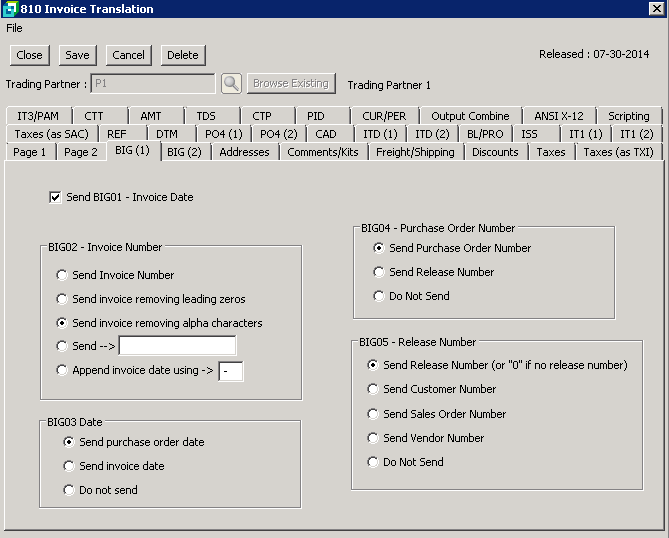Click the append date separator field
The image size is (669, 538).
click(231, 371)
